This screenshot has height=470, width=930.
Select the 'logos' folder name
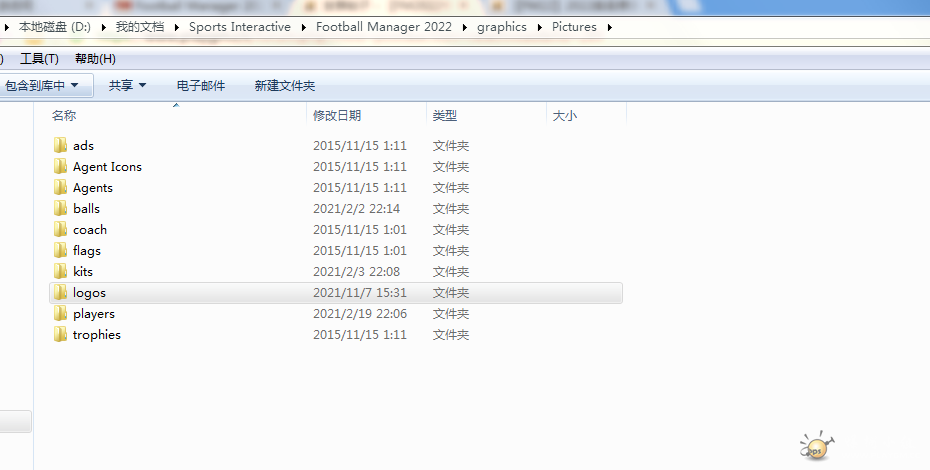click(89, 293)
